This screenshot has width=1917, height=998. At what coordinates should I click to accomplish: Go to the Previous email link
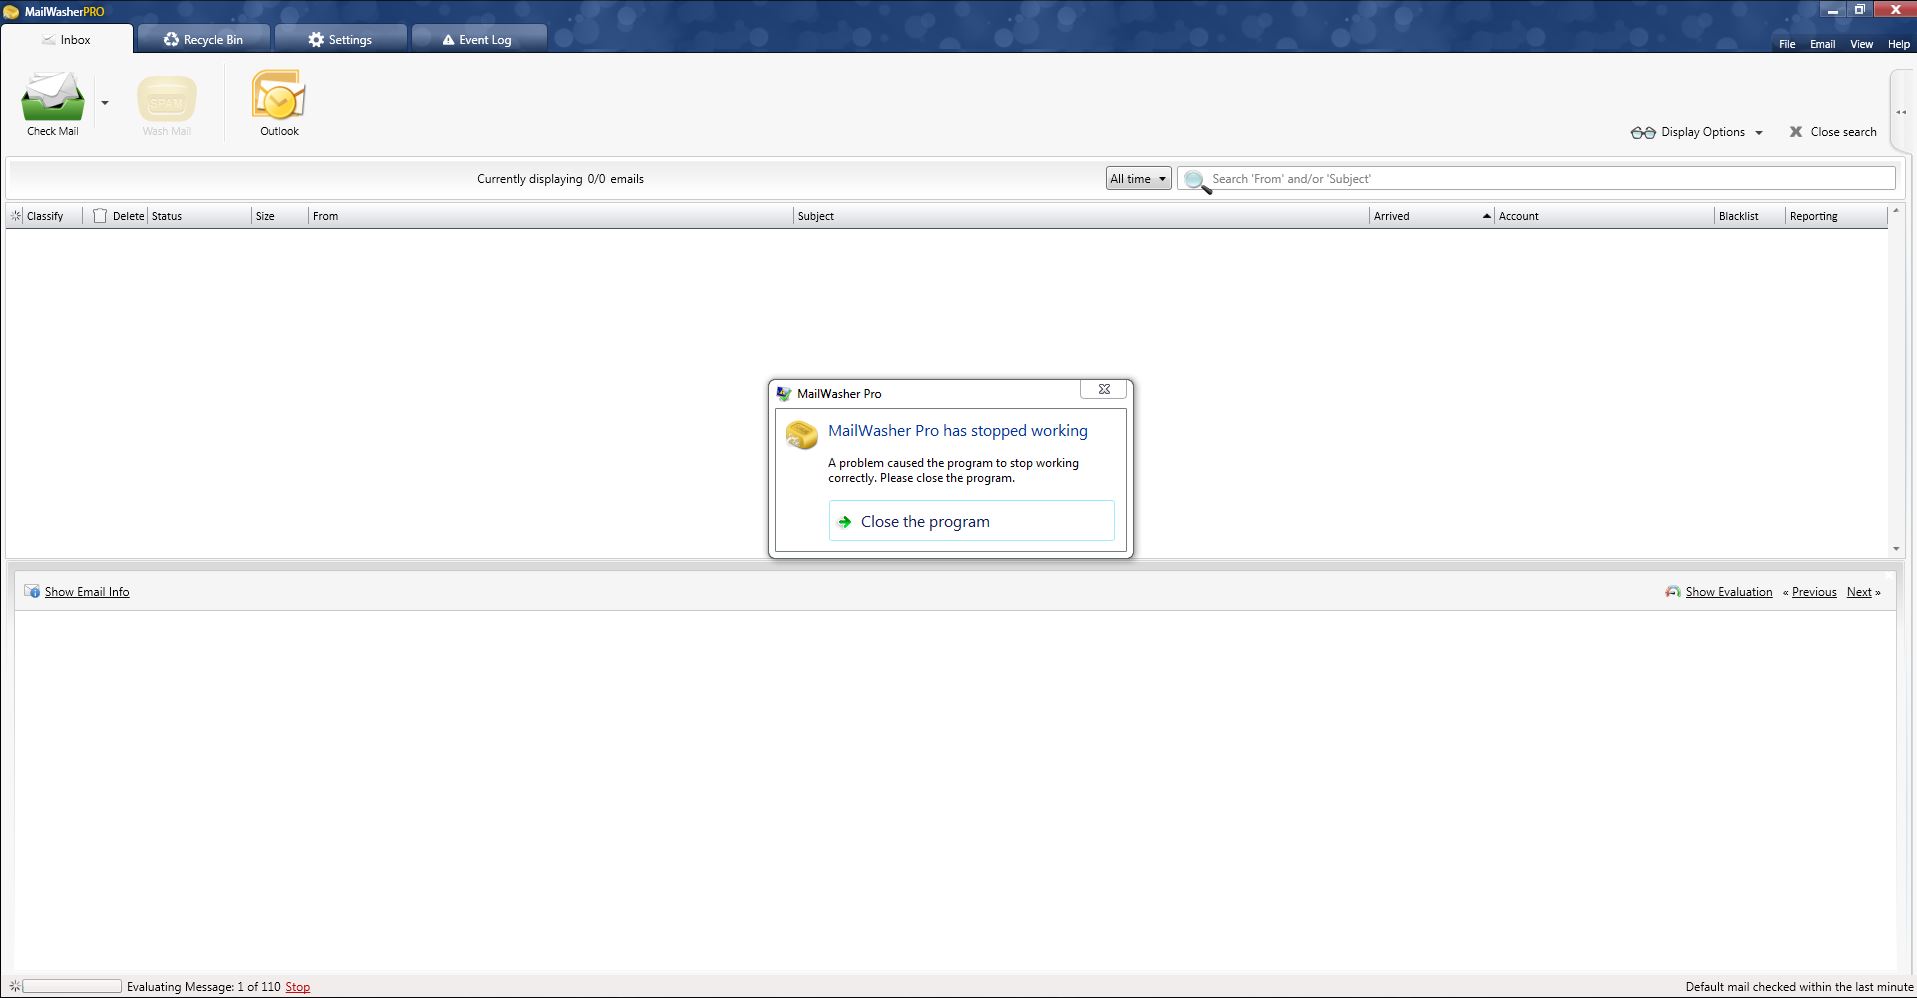point(1814,592)
